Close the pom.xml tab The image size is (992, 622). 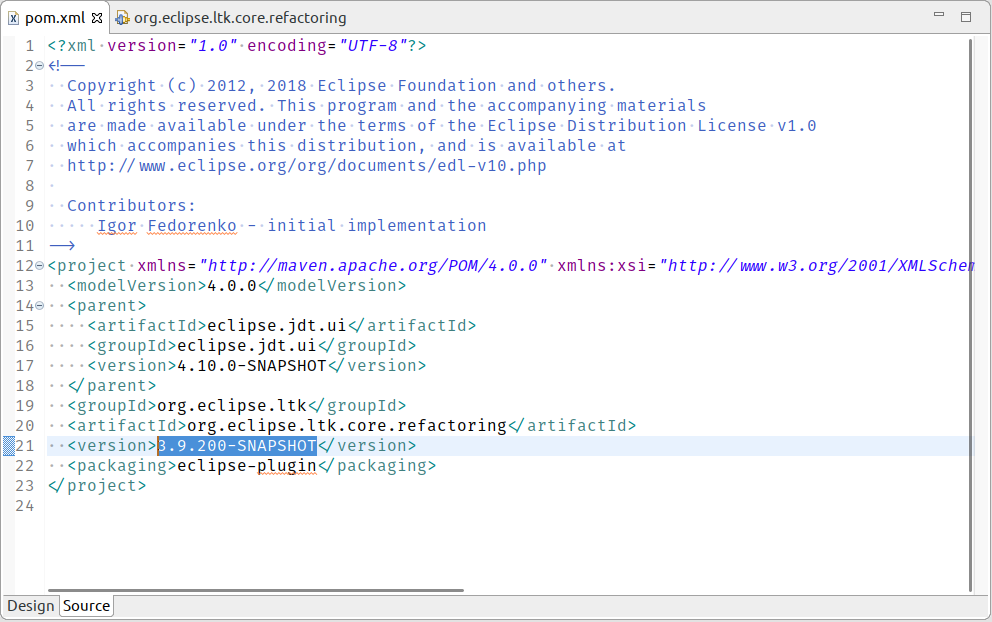tap(97, 18)
